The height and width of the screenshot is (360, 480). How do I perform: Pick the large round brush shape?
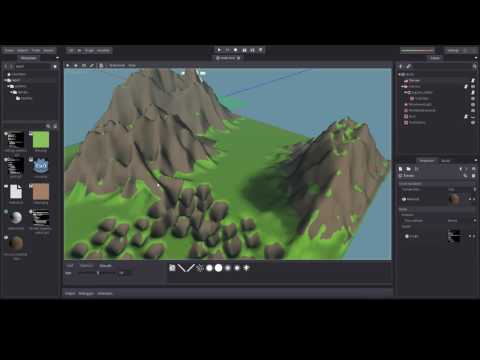click(x=218, y=268)
